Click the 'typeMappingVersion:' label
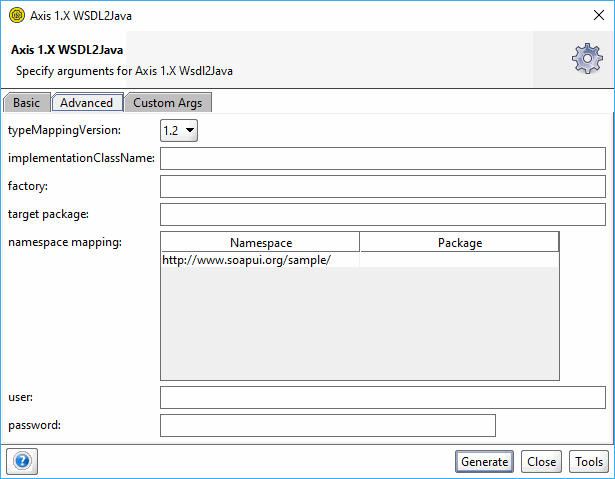 (x=64, y=130)
